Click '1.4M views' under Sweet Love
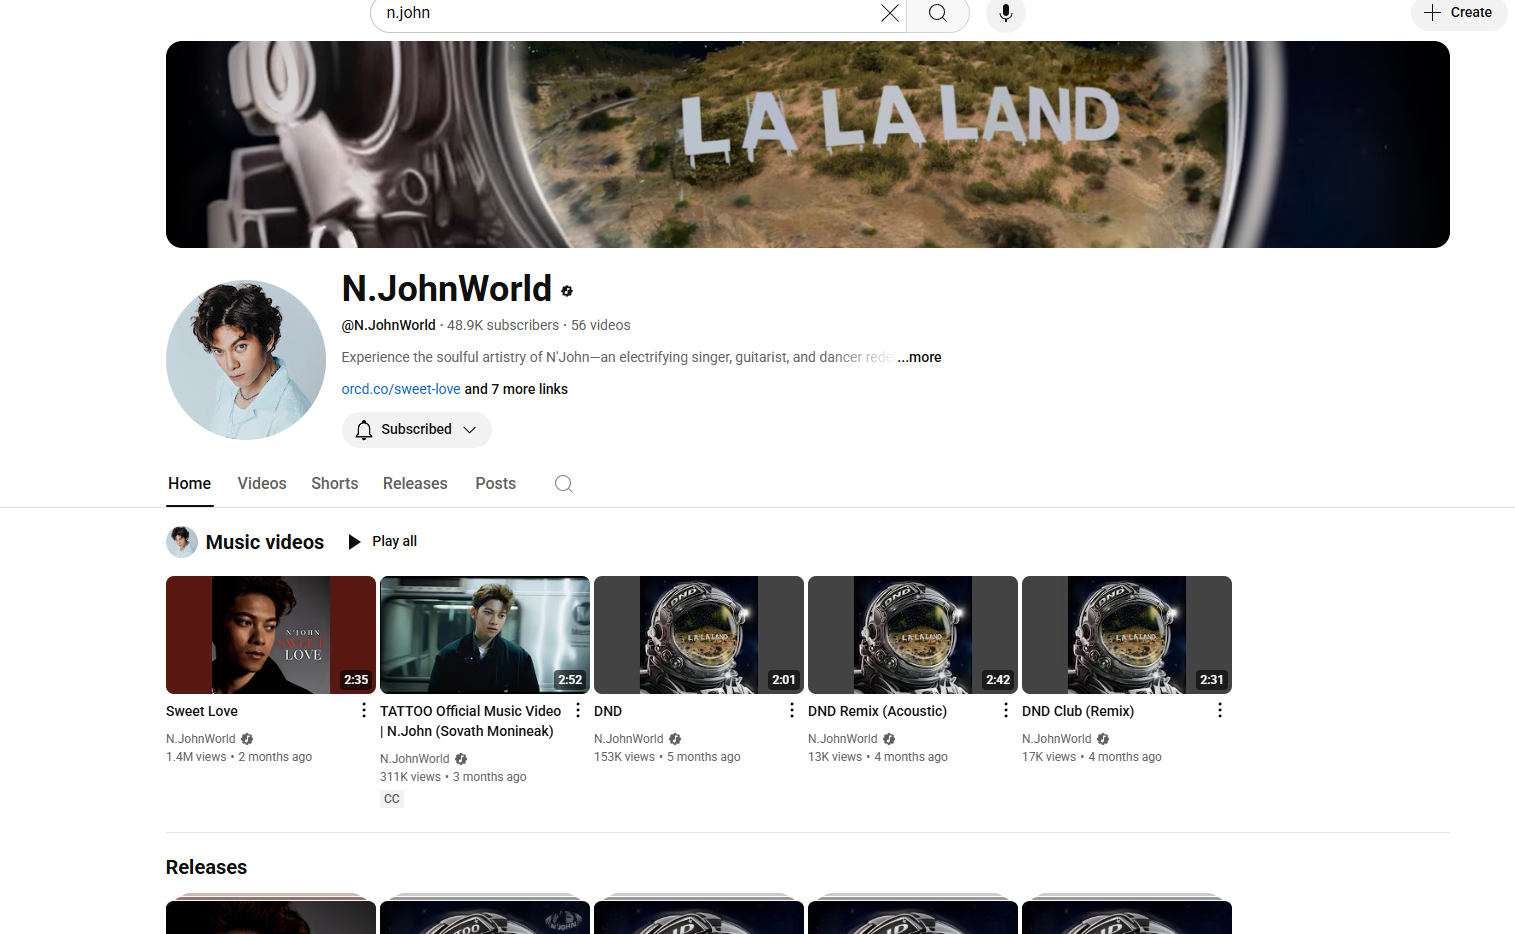Screen dimensions: 1515x934 coord(196,757)
